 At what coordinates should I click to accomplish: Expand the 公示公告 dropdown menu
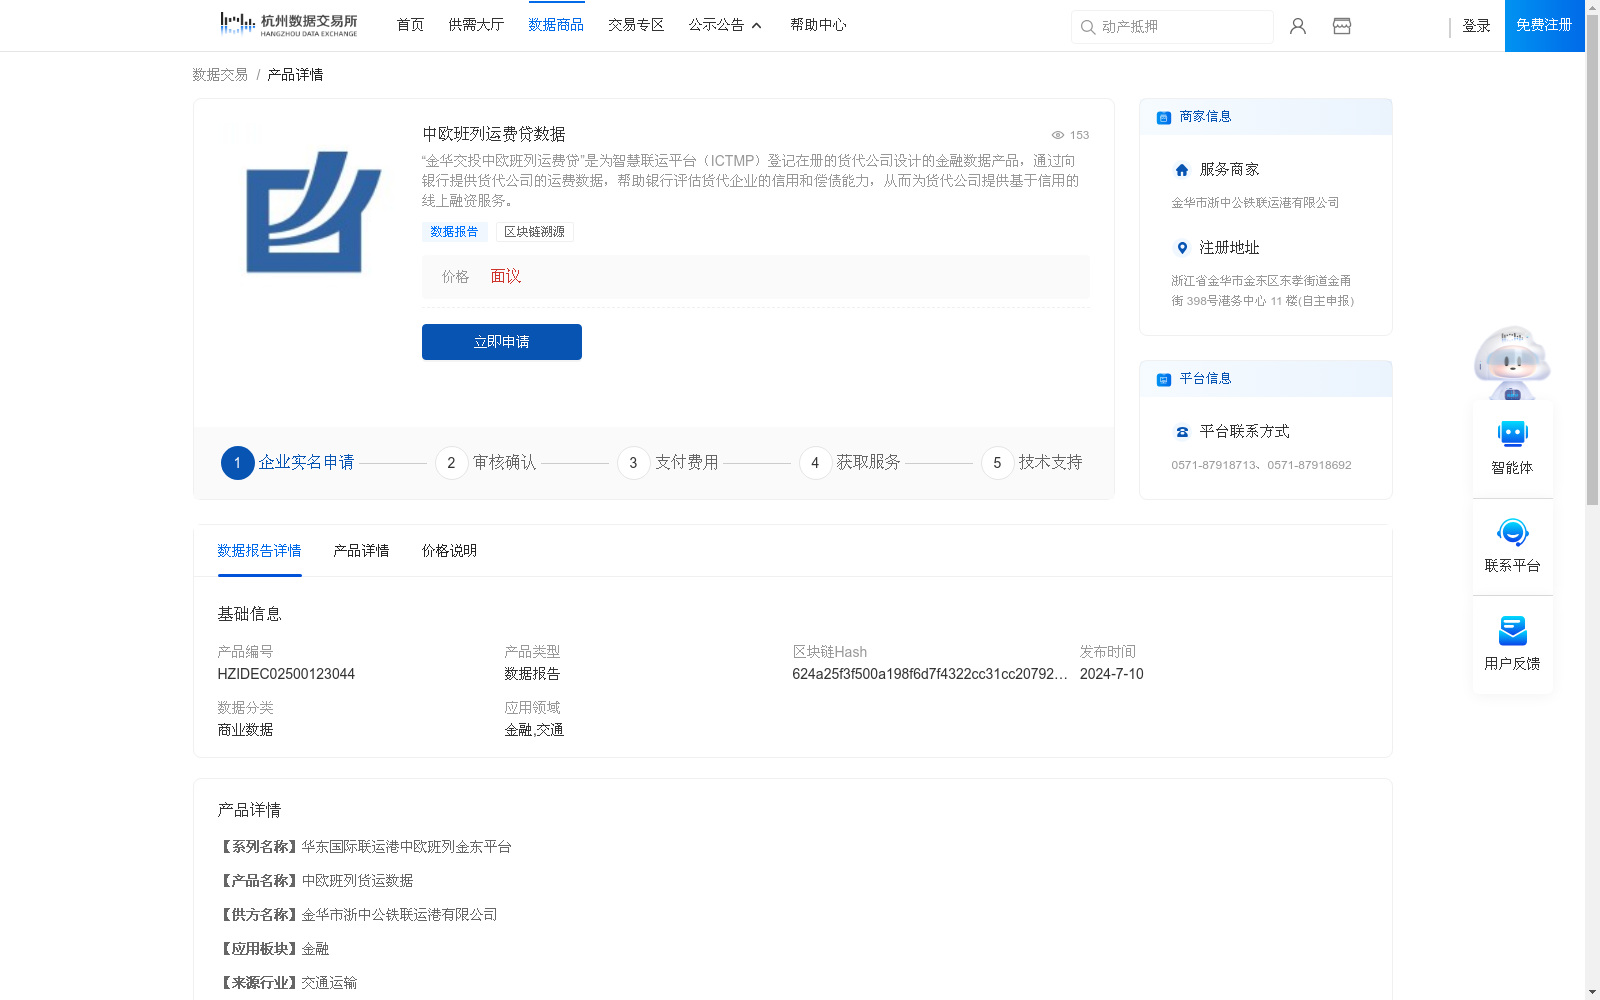pos(725,25)
